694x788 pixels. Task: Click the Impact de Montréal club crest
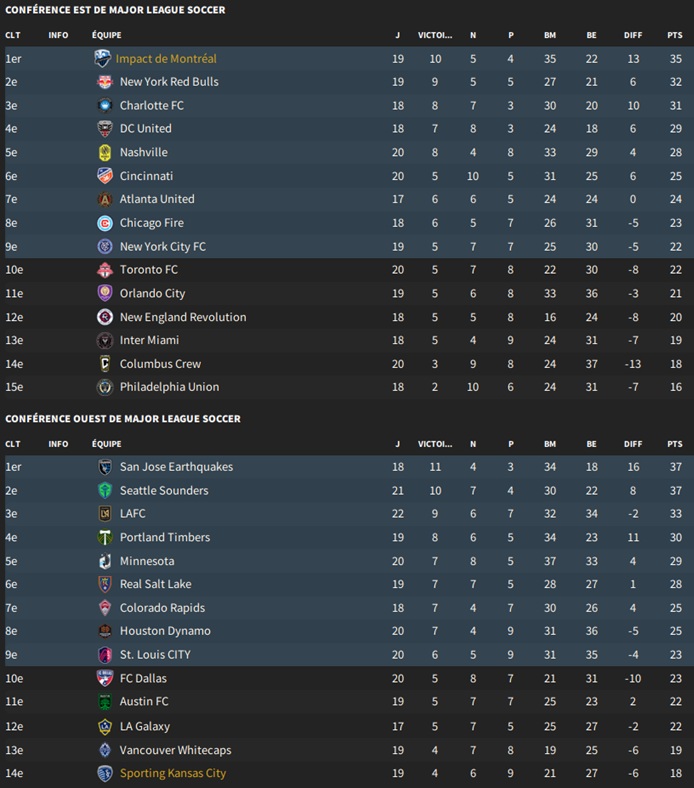tap(103, 59)
